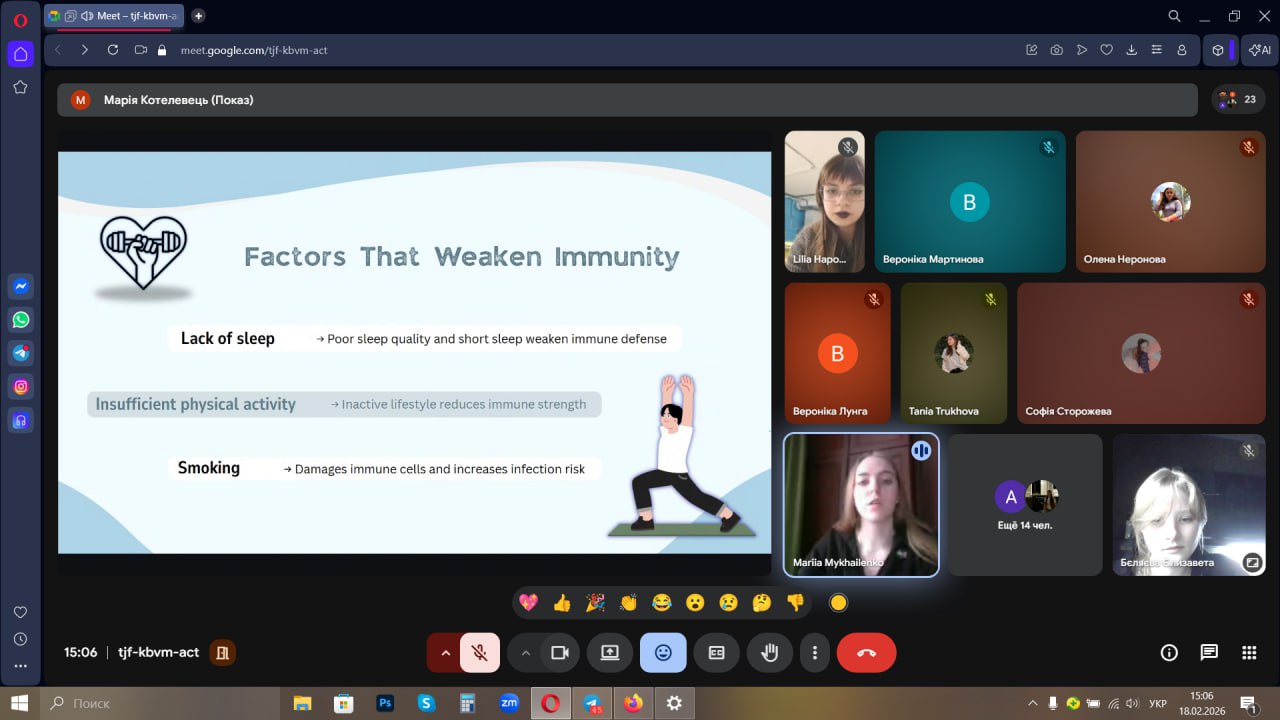Expand audio settings arrow beside microphone
Viewport: 1280px width, 720px height.
tap(444, 653)
